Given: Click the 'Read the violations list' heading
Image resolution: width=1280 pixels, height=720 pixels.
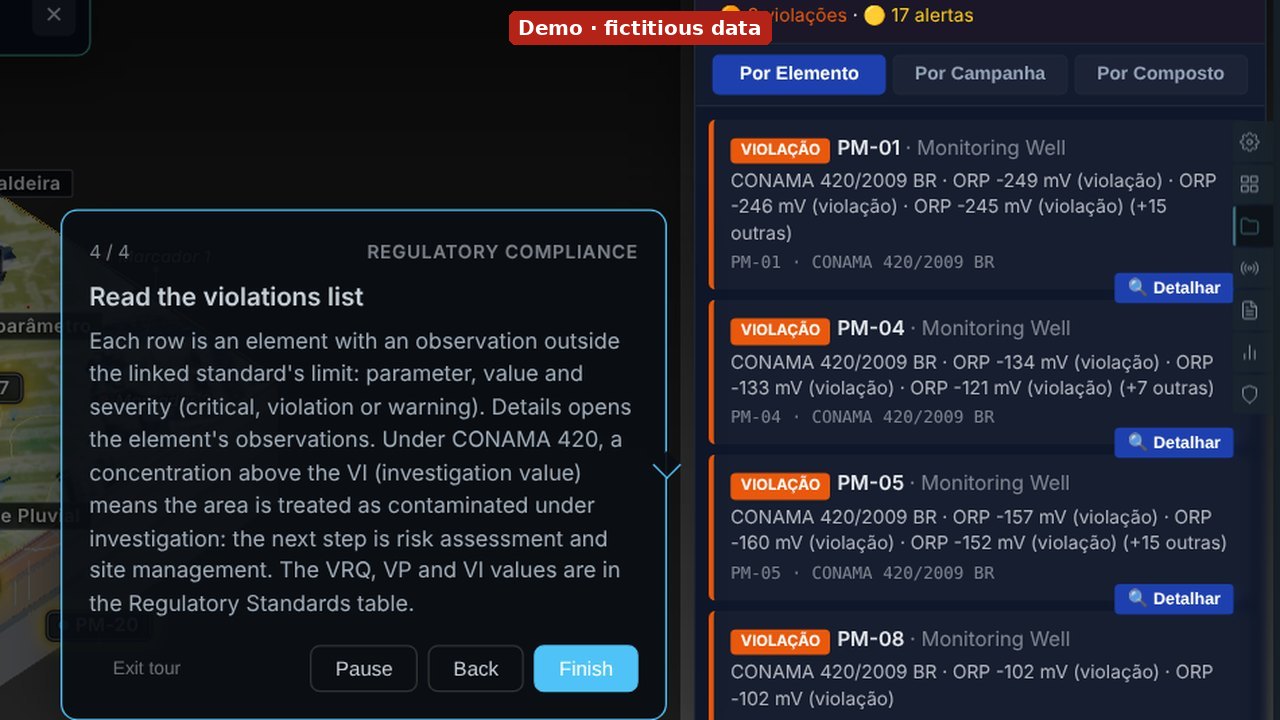Looking at the screenshot, I should [226, 297].
